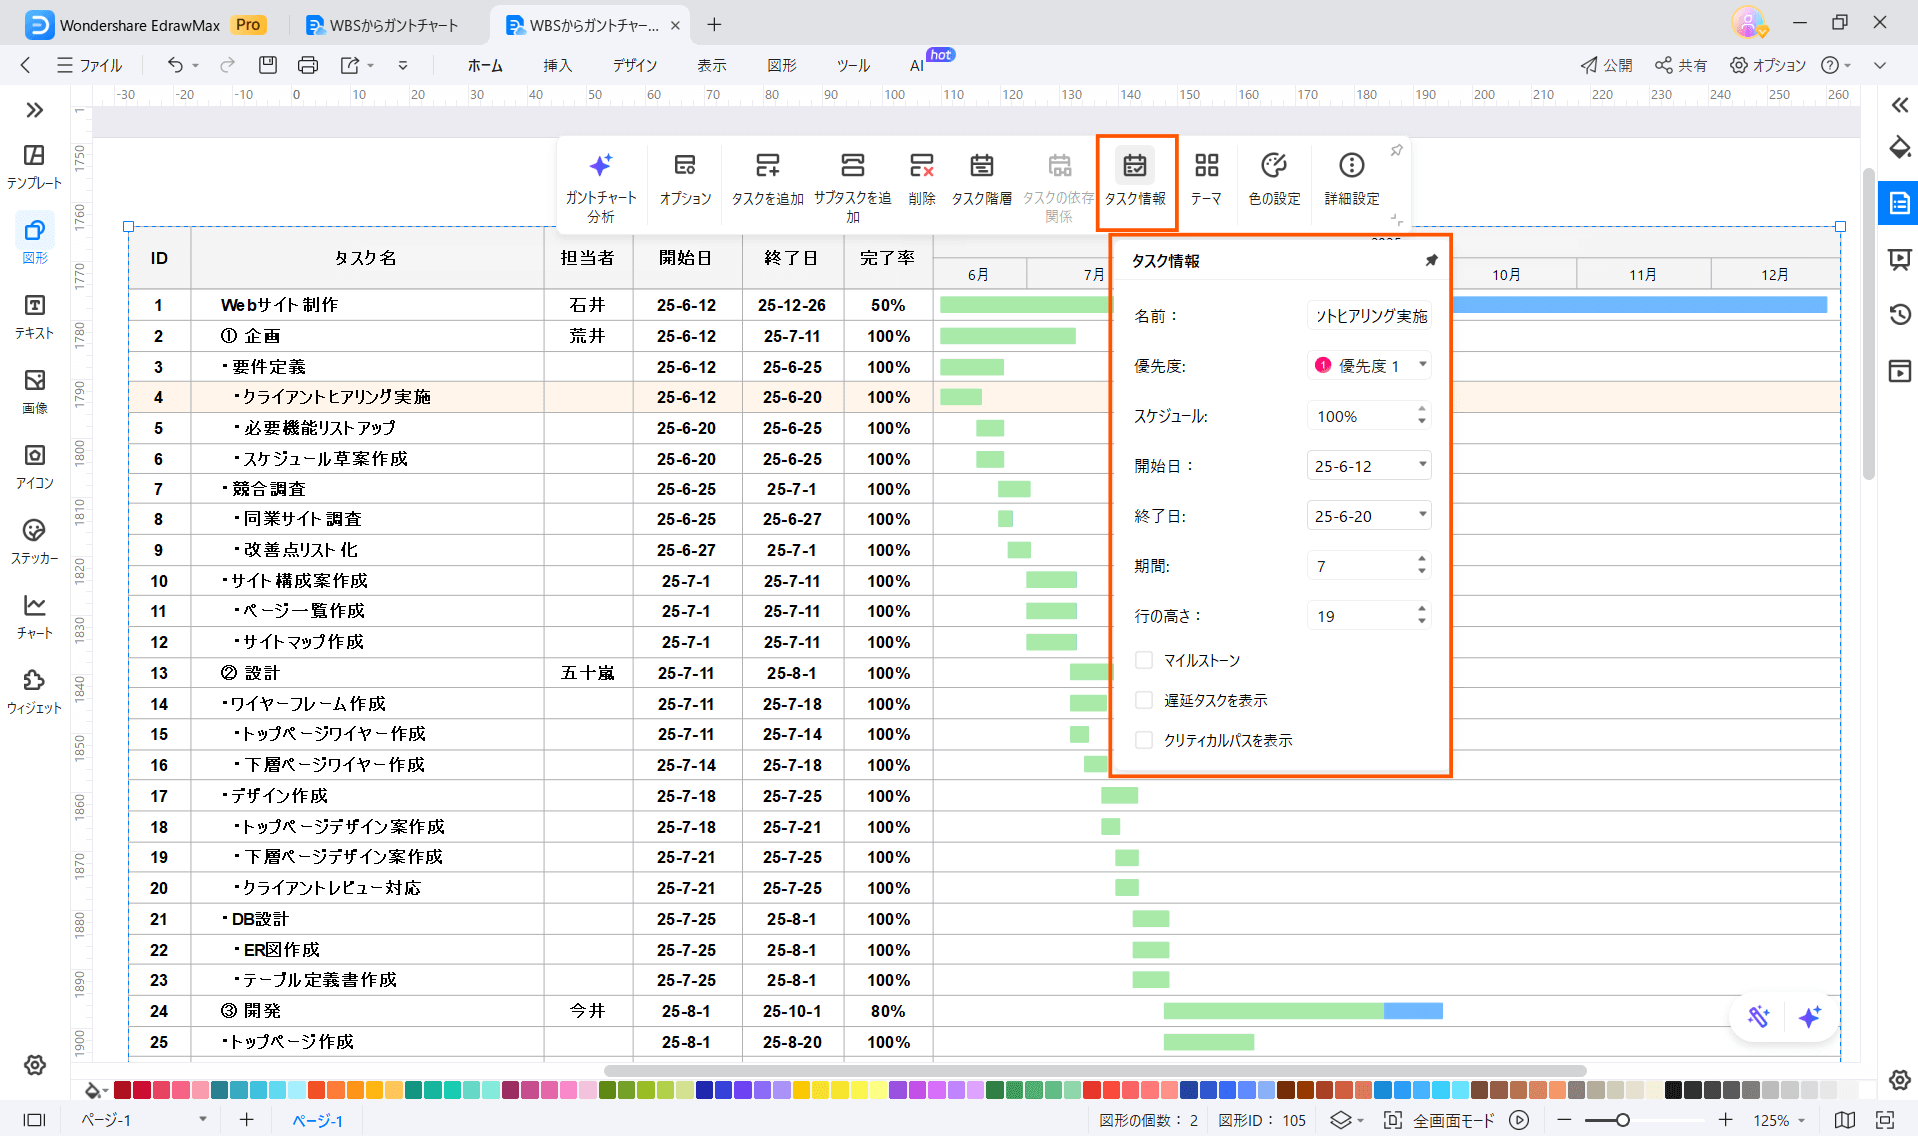Click the 名前 text field in タスク情報
Screen dimensions: 1918x1136
(x=1369, y=316)
